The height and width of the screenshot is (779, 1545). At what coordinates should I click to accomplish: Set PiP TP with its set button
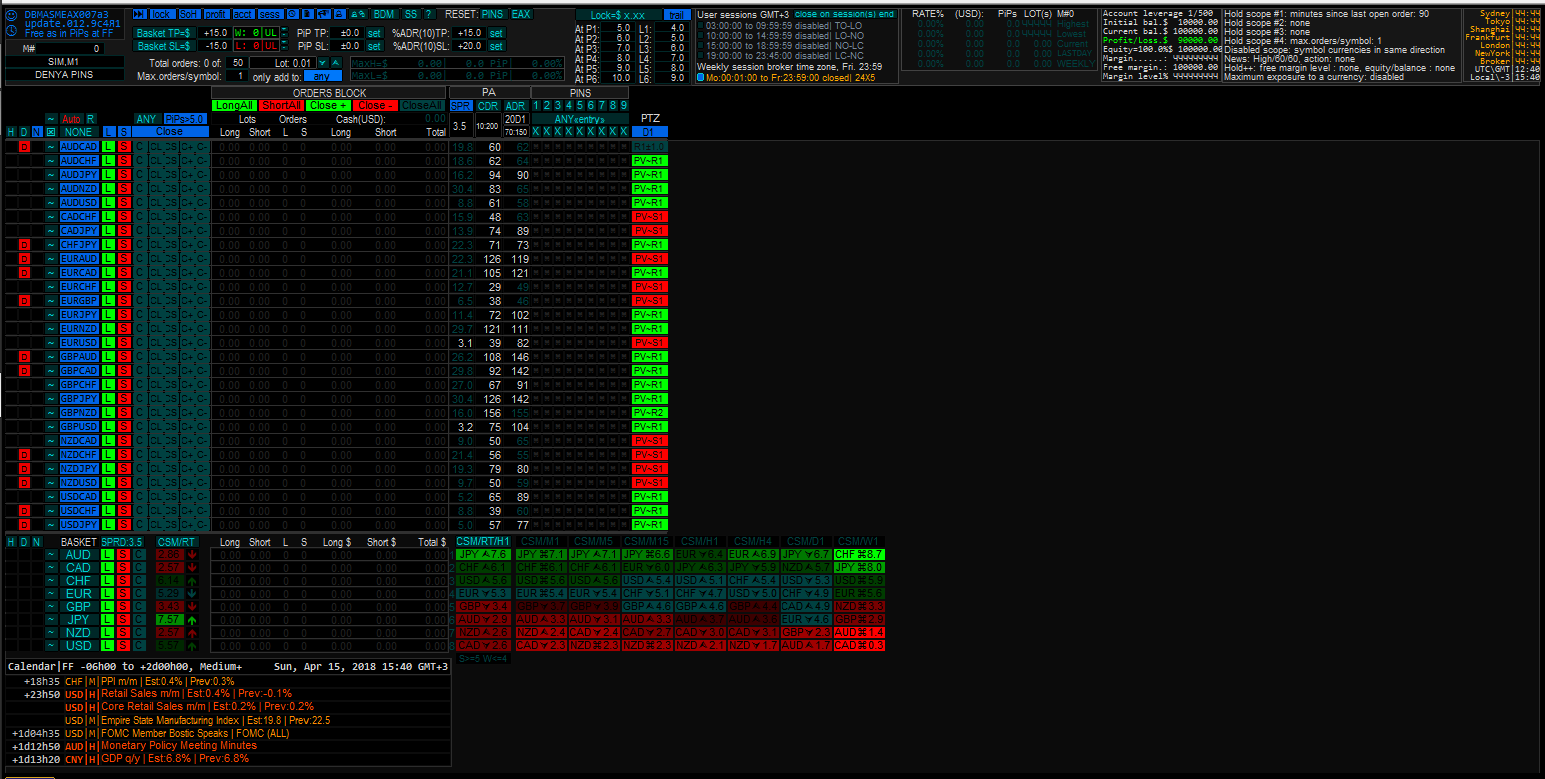(x=374, y=33)
